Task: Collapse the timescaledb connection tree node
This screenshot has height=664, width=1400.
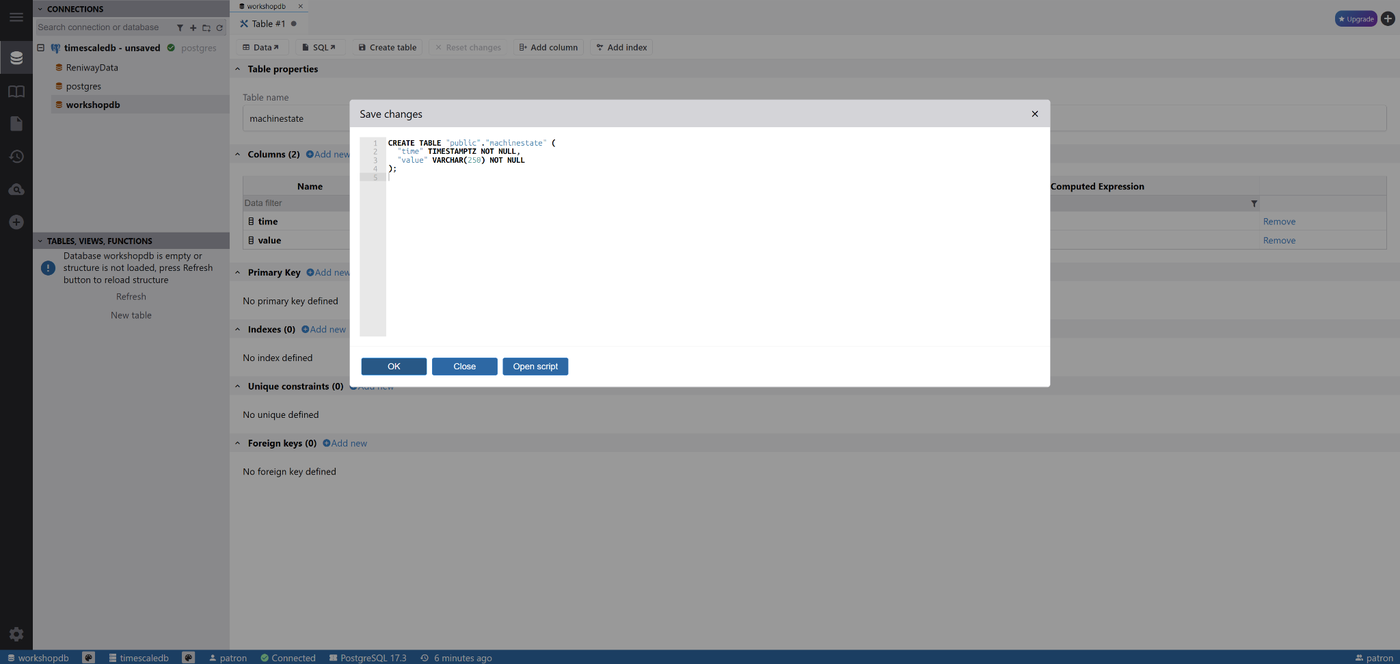Action: pyautogui.click(x=39, y=47)
